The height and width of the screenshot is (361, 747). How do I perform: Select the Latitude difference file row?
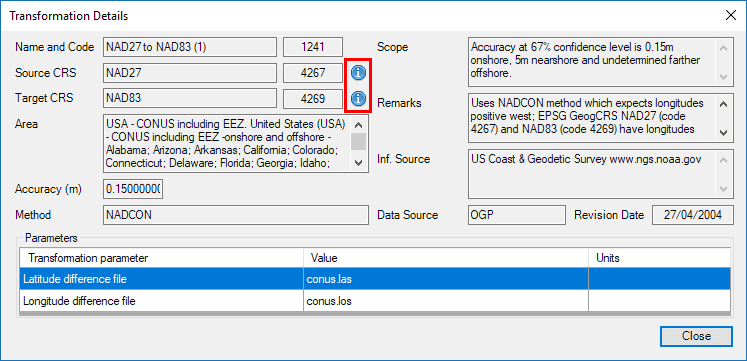375,280
